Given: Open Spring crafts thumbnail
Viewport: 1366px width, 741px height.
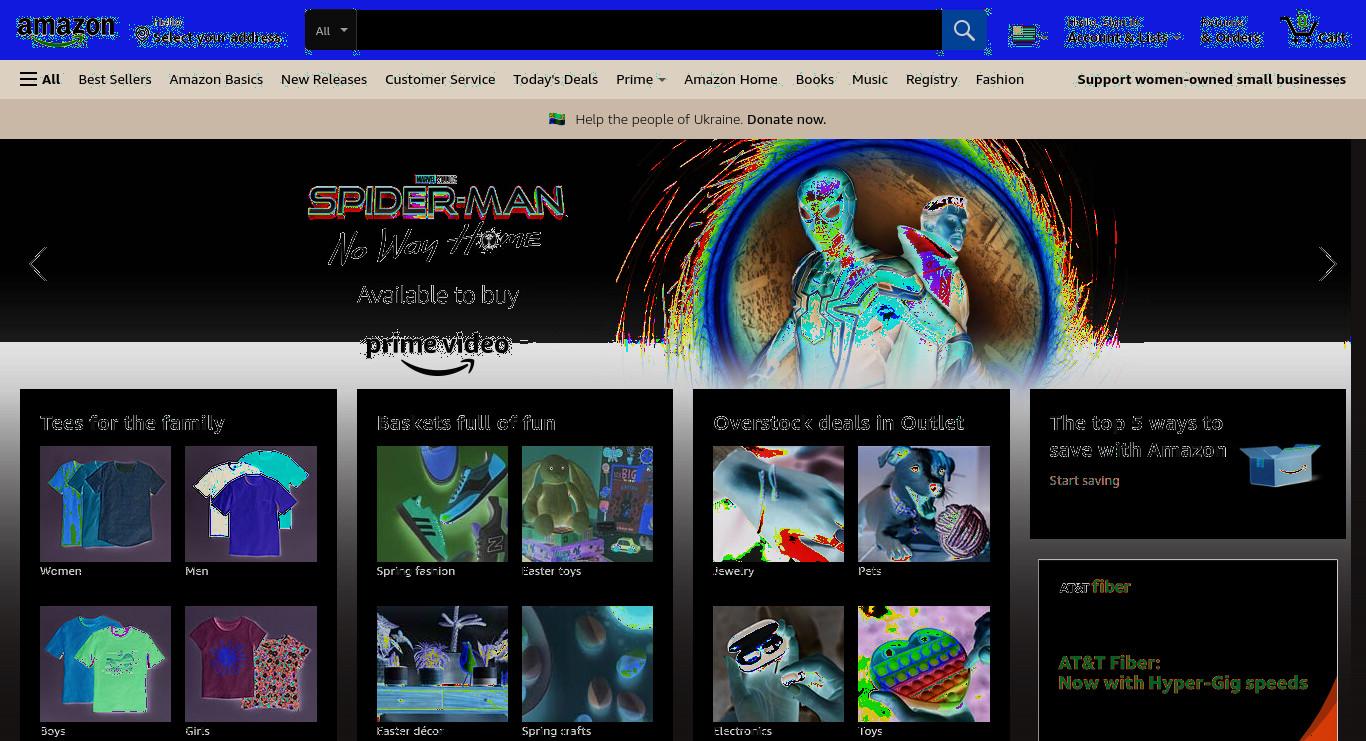Looking at the screenshot, I should (x=587, y=664).
